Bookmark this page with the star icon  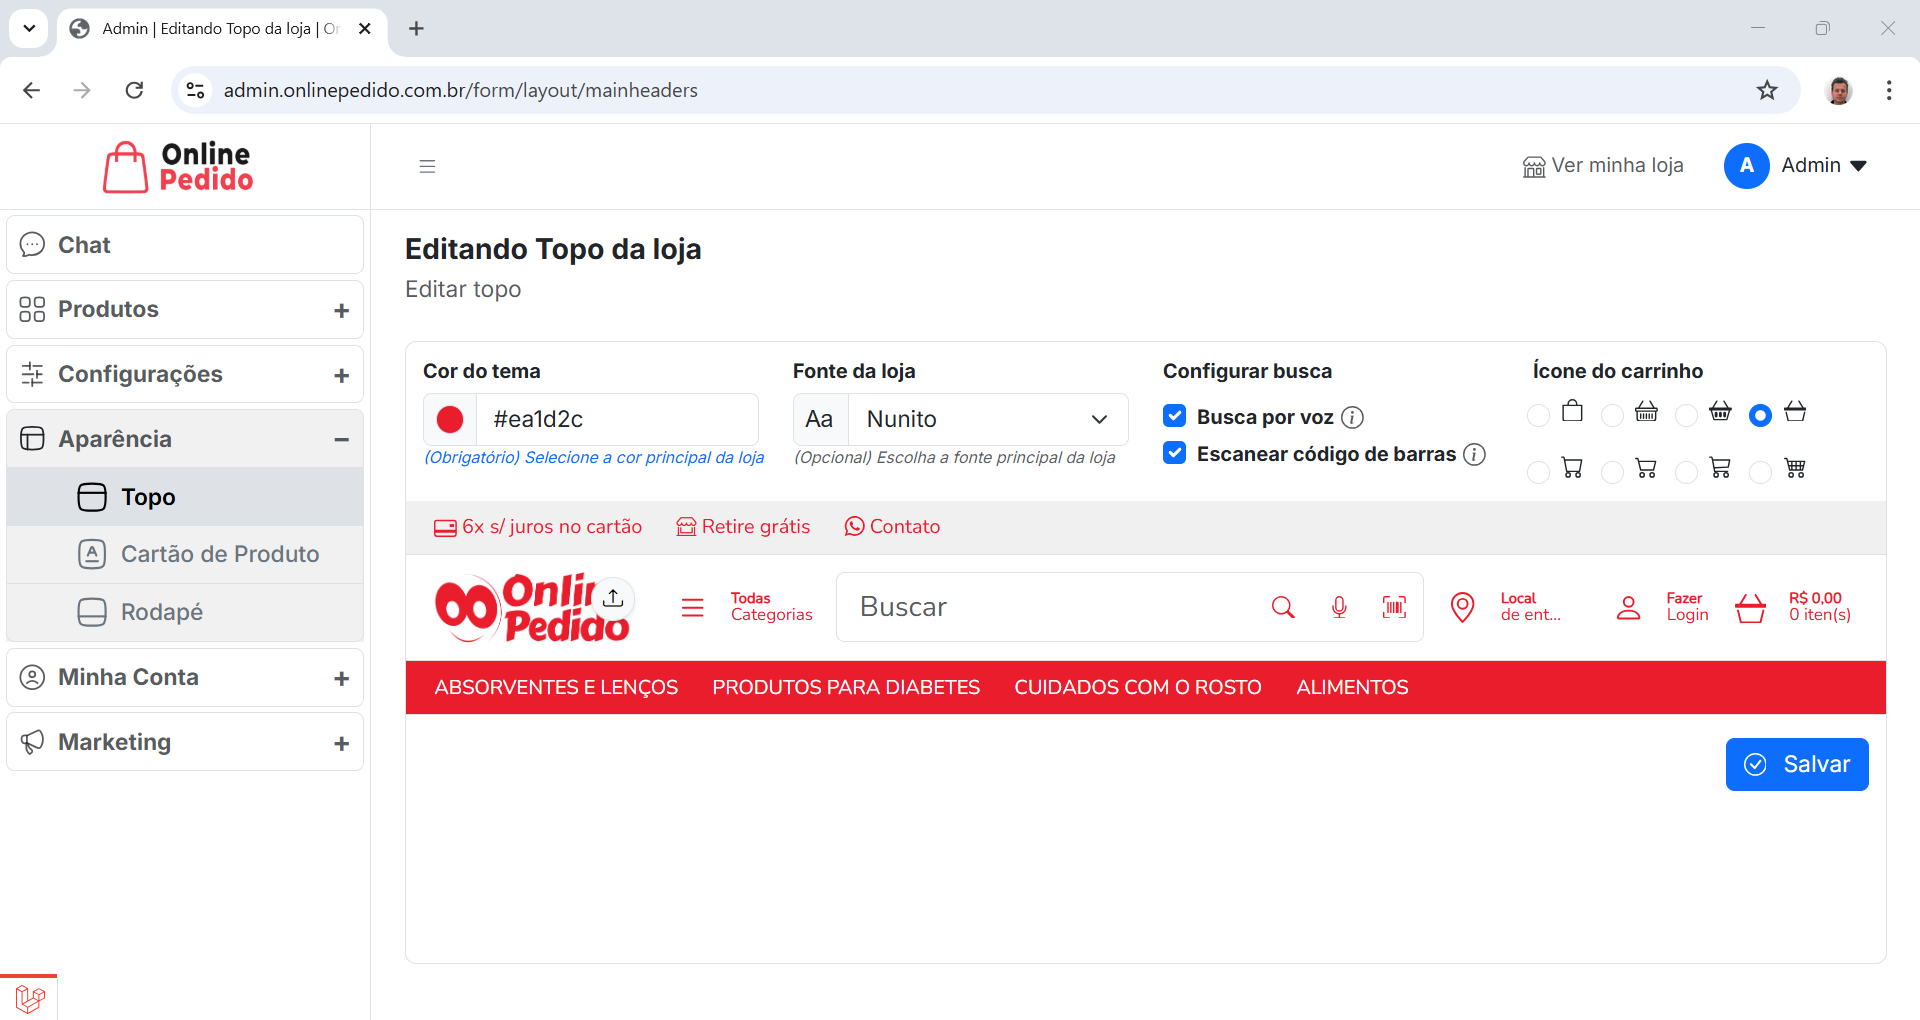click(1767, 90)
